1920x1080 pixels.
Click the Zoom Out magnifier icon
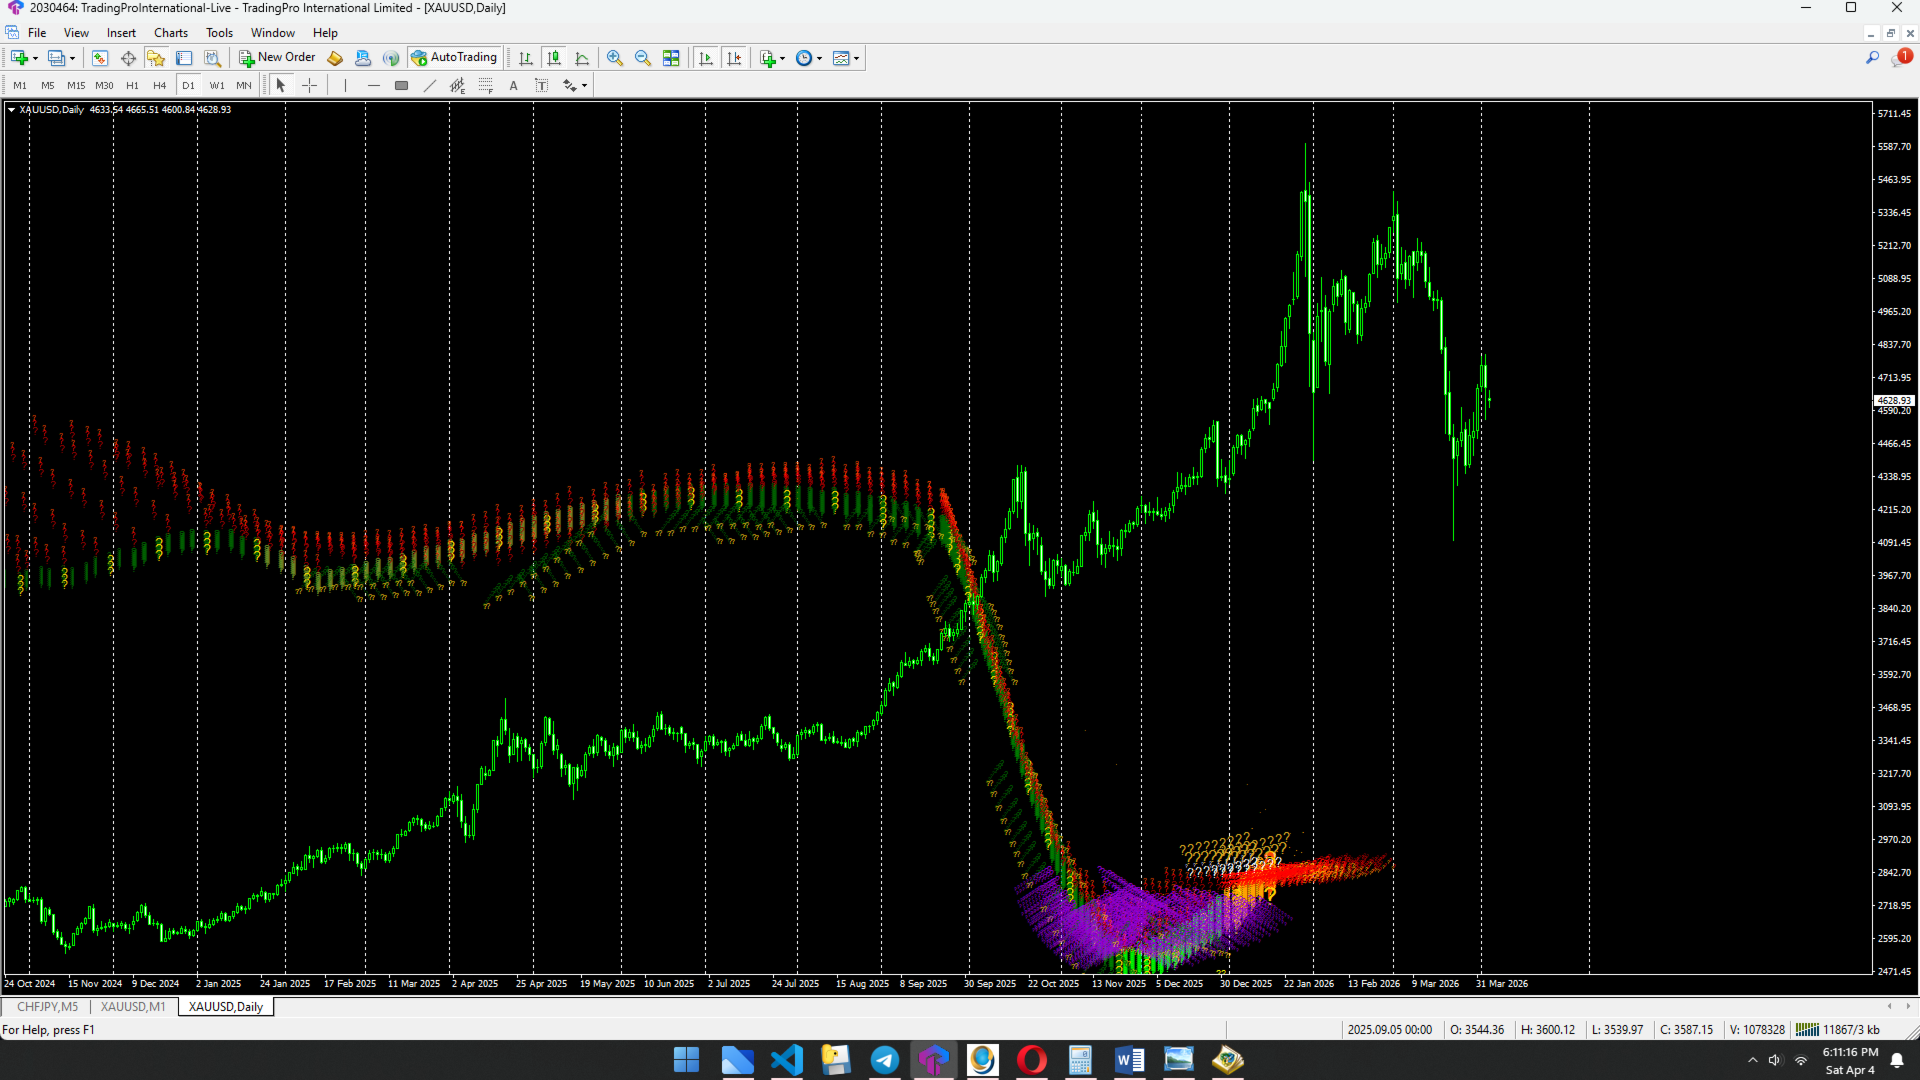(x=643, y=58)
